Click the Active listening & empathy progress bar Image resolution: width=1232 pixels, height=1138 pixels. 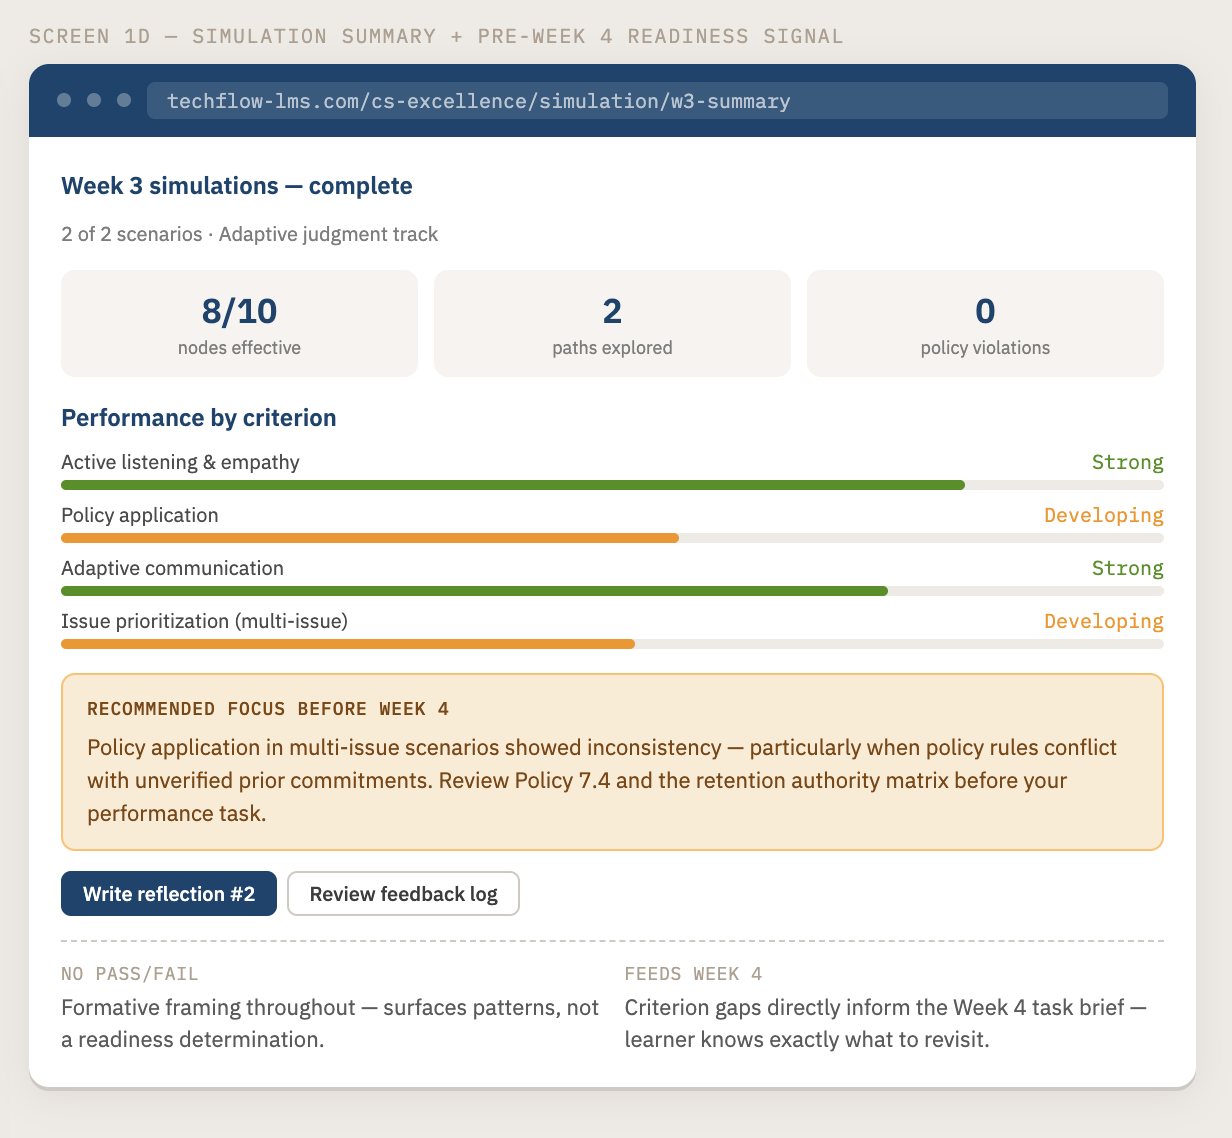(x=612, y=485)
